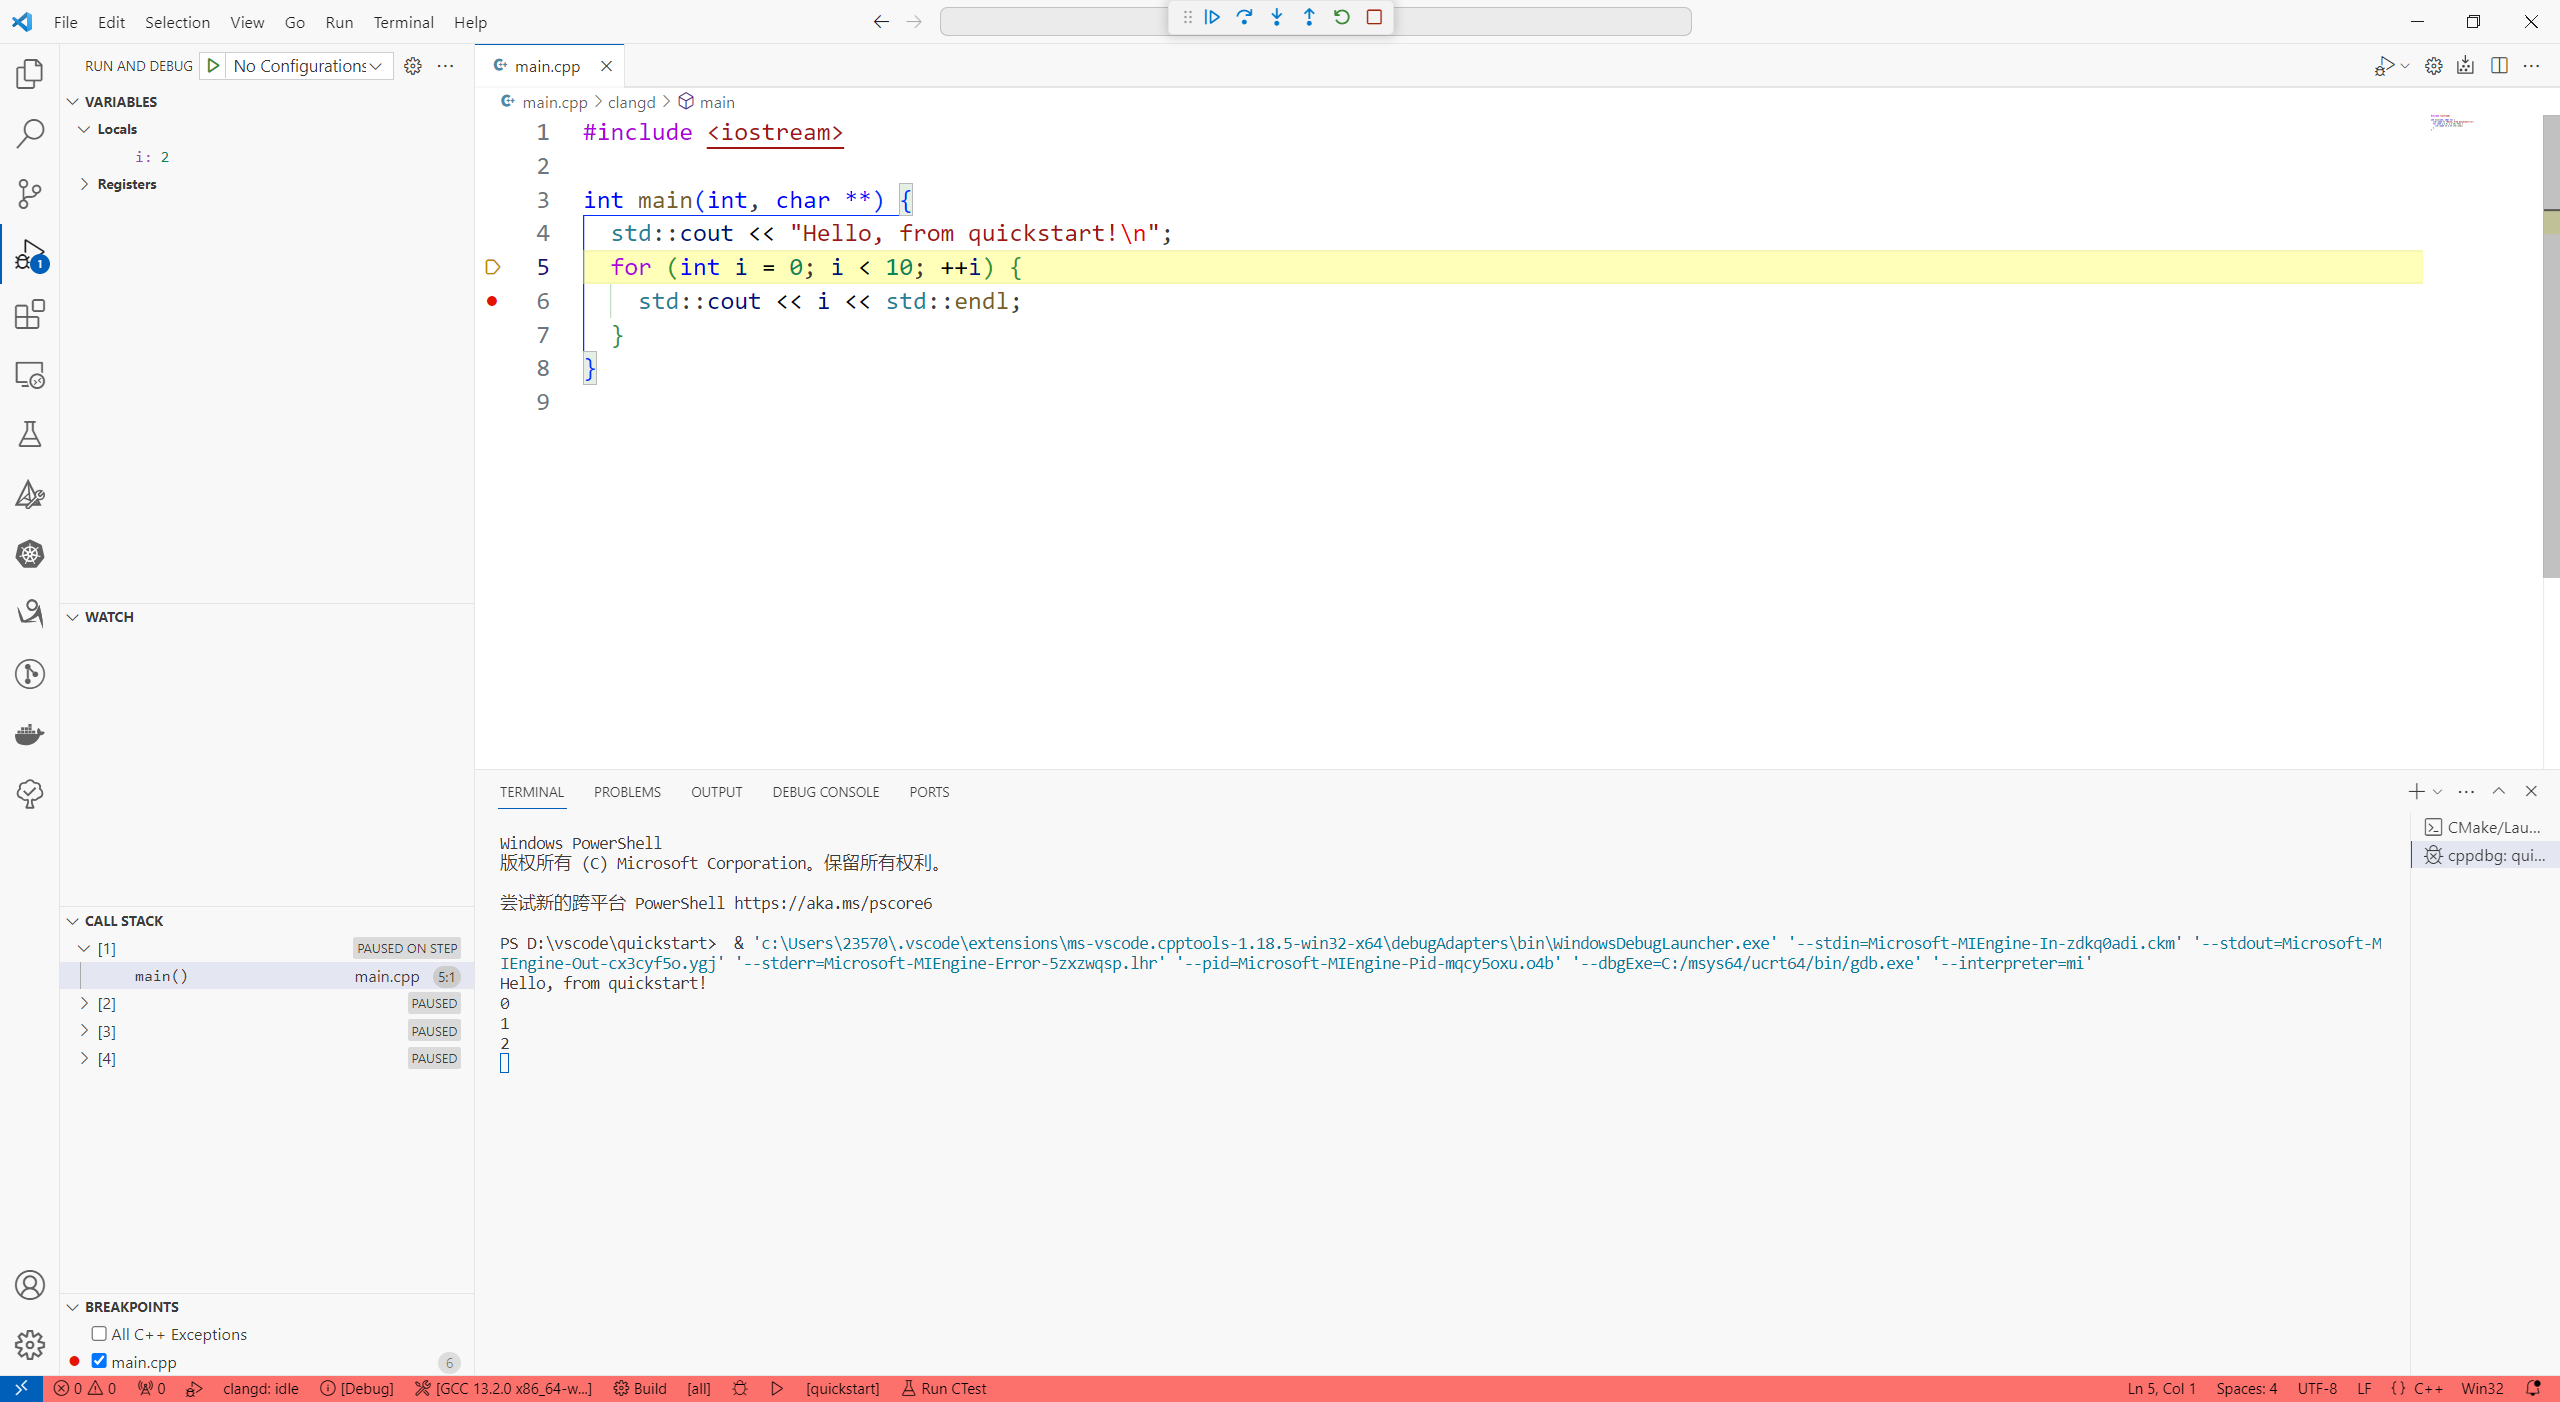The height and width of the screenshot is (1402, 2560).
Task: Click the [Debug] build variant
Action: [x=357, y=1388]
